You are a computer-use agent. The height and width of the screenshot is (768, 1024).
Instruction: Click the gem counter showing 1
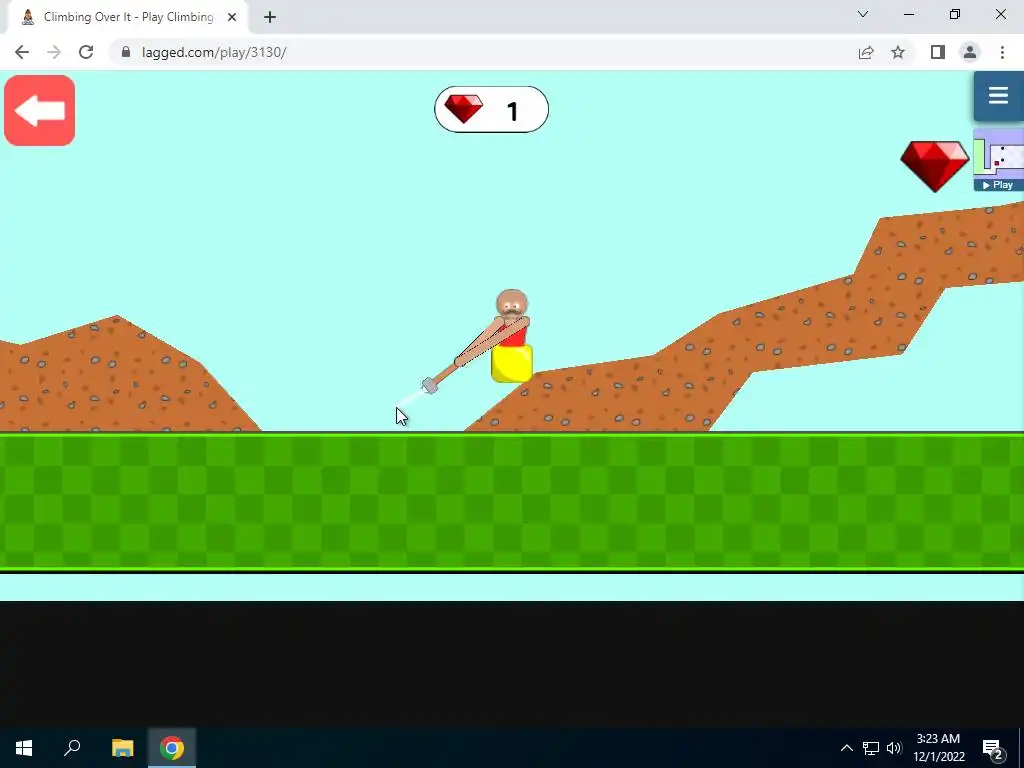click(491, 110)
